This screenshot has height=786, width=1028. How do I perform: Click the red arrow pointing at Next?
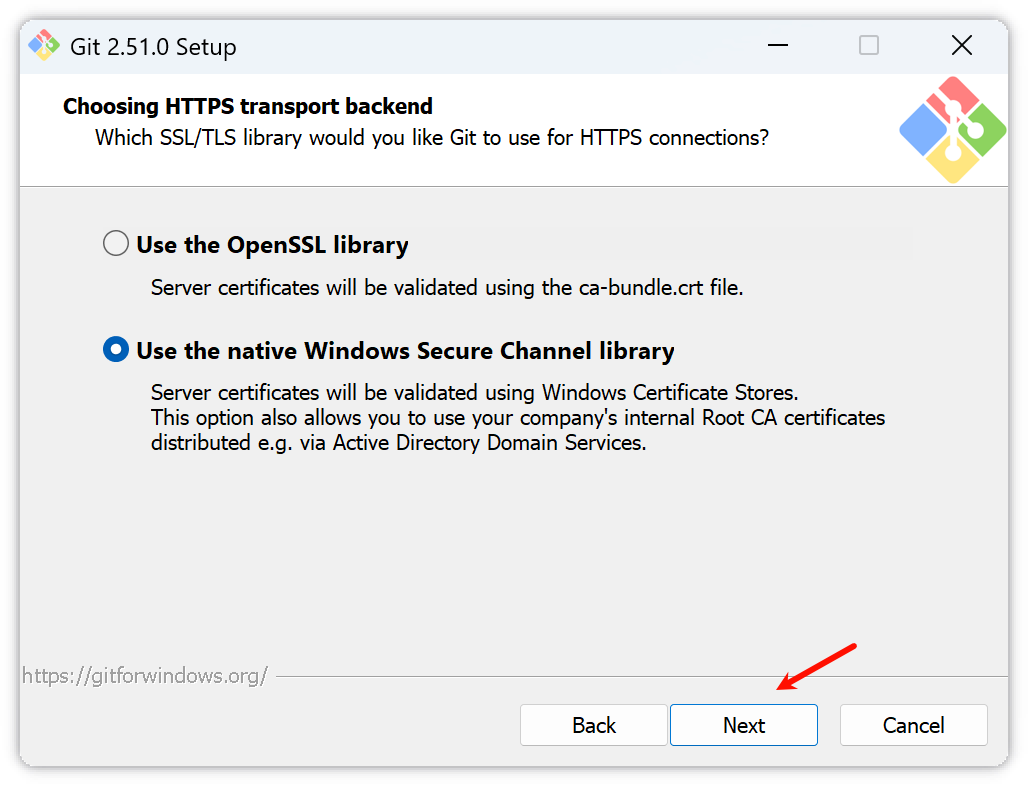click(x=816, y=667)
